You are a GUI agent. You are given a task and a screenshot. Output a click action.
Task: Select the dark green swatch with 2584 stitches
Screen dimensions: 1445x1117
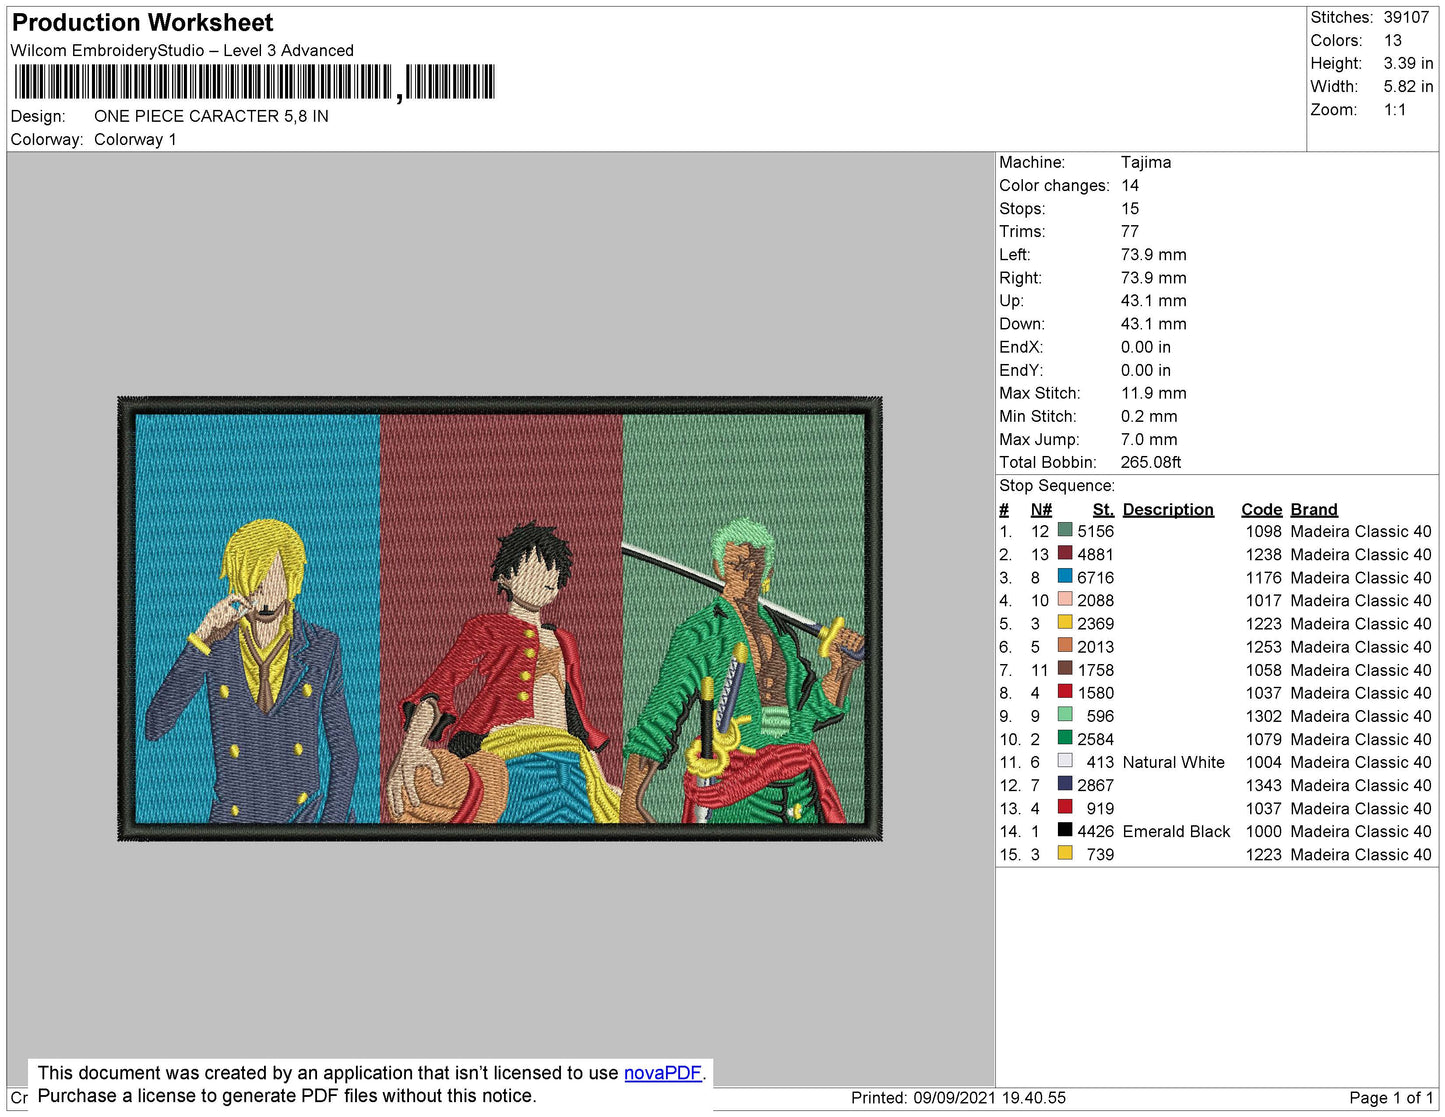coord(1065,738)
